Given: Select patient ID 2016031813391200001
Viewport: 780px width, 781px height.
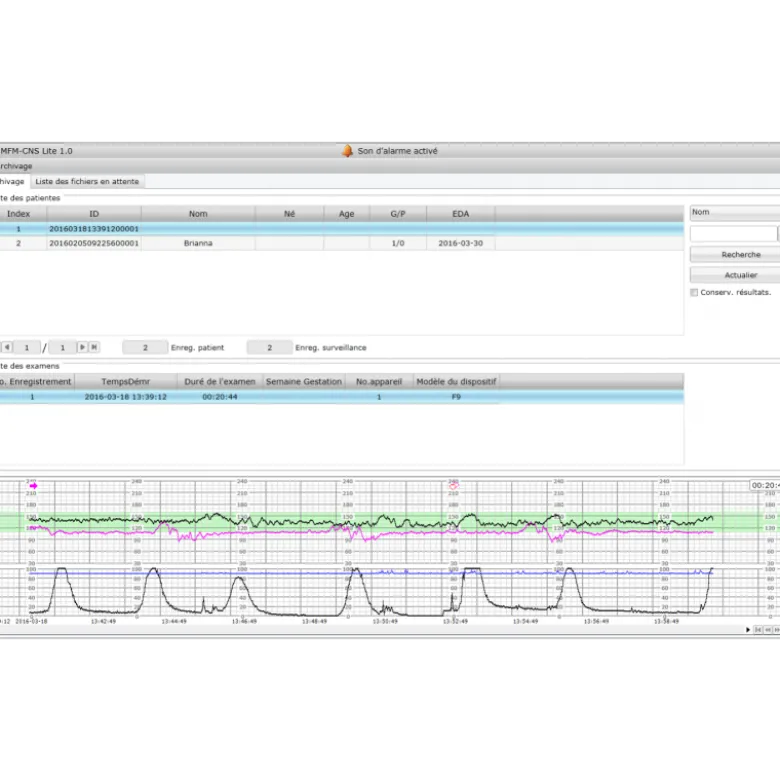Looking at the screenshot, I should pos(94,229).
